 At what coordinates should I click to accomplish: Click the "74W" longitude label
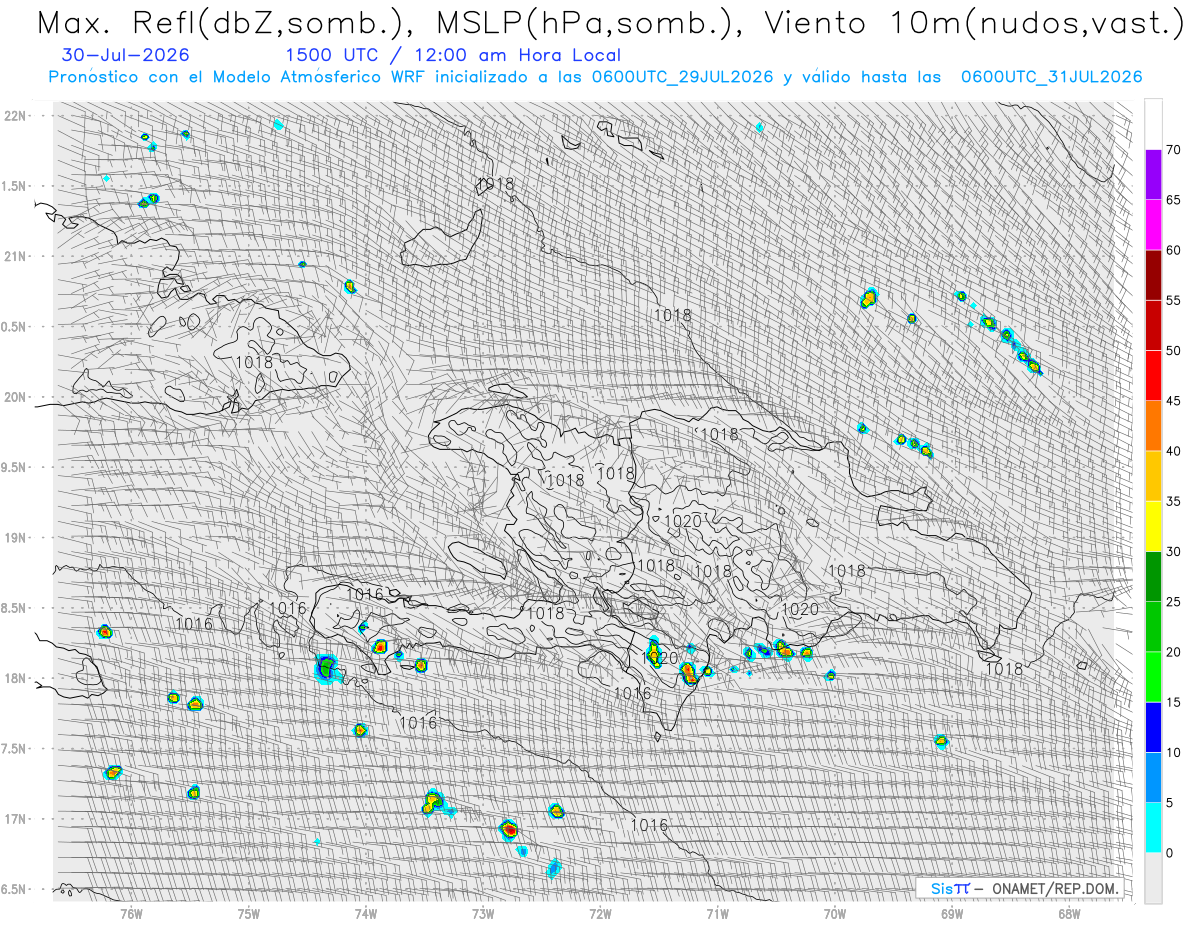(x=366, y=913)
